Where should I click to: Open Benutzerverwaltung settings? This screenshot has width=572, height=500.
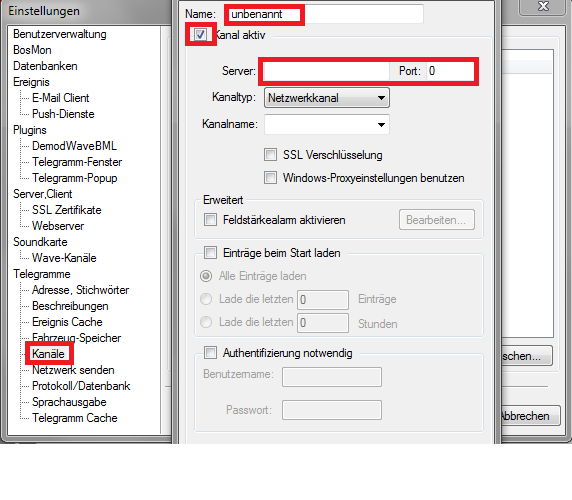click(60, 34)
